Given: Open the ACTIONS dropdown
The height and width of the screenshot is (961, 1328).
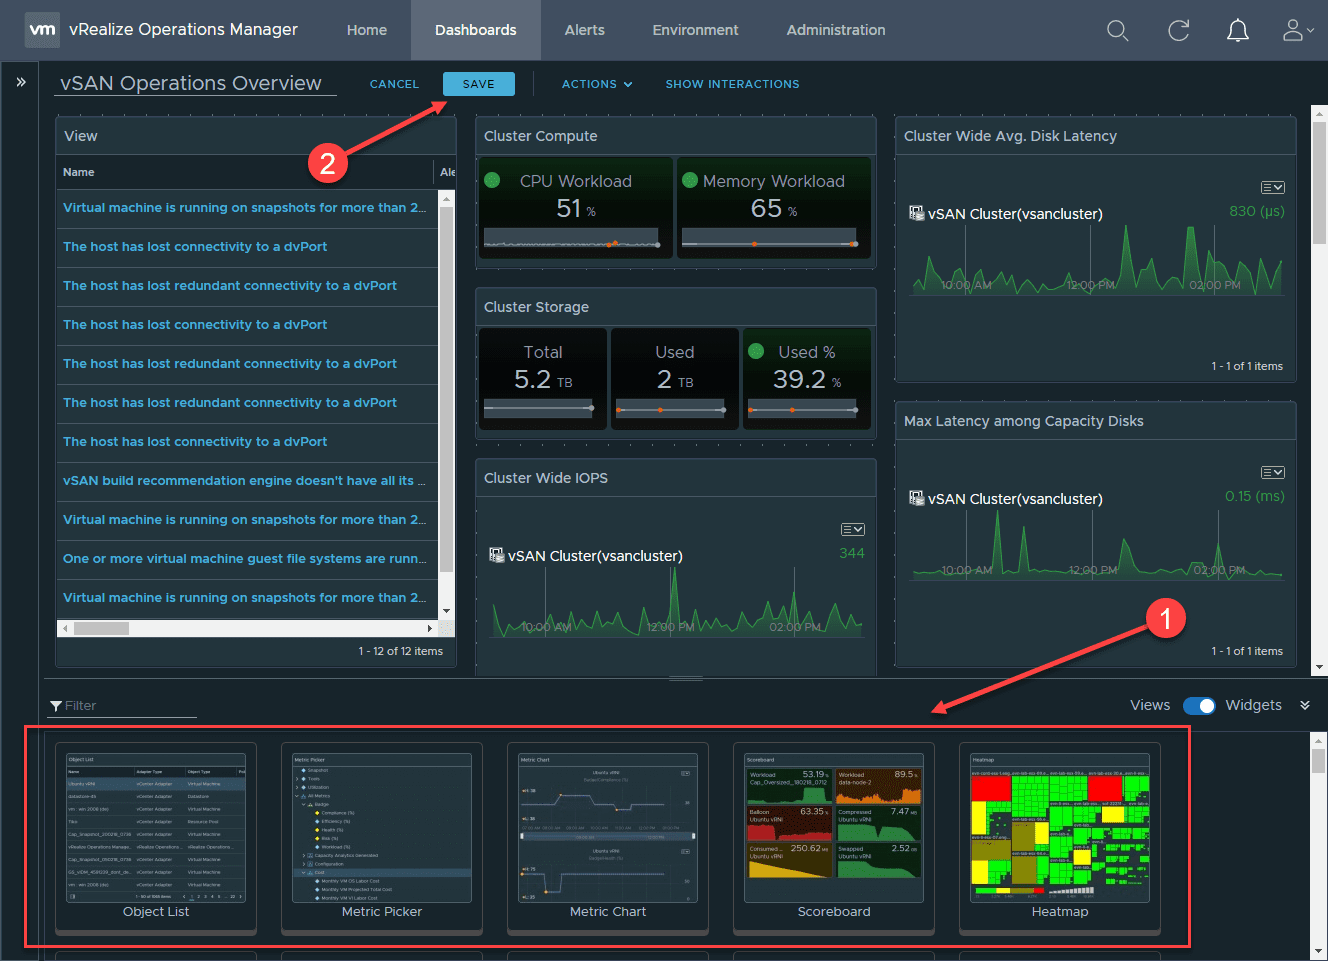Looking at the screenshot, I should click(597, 84).
